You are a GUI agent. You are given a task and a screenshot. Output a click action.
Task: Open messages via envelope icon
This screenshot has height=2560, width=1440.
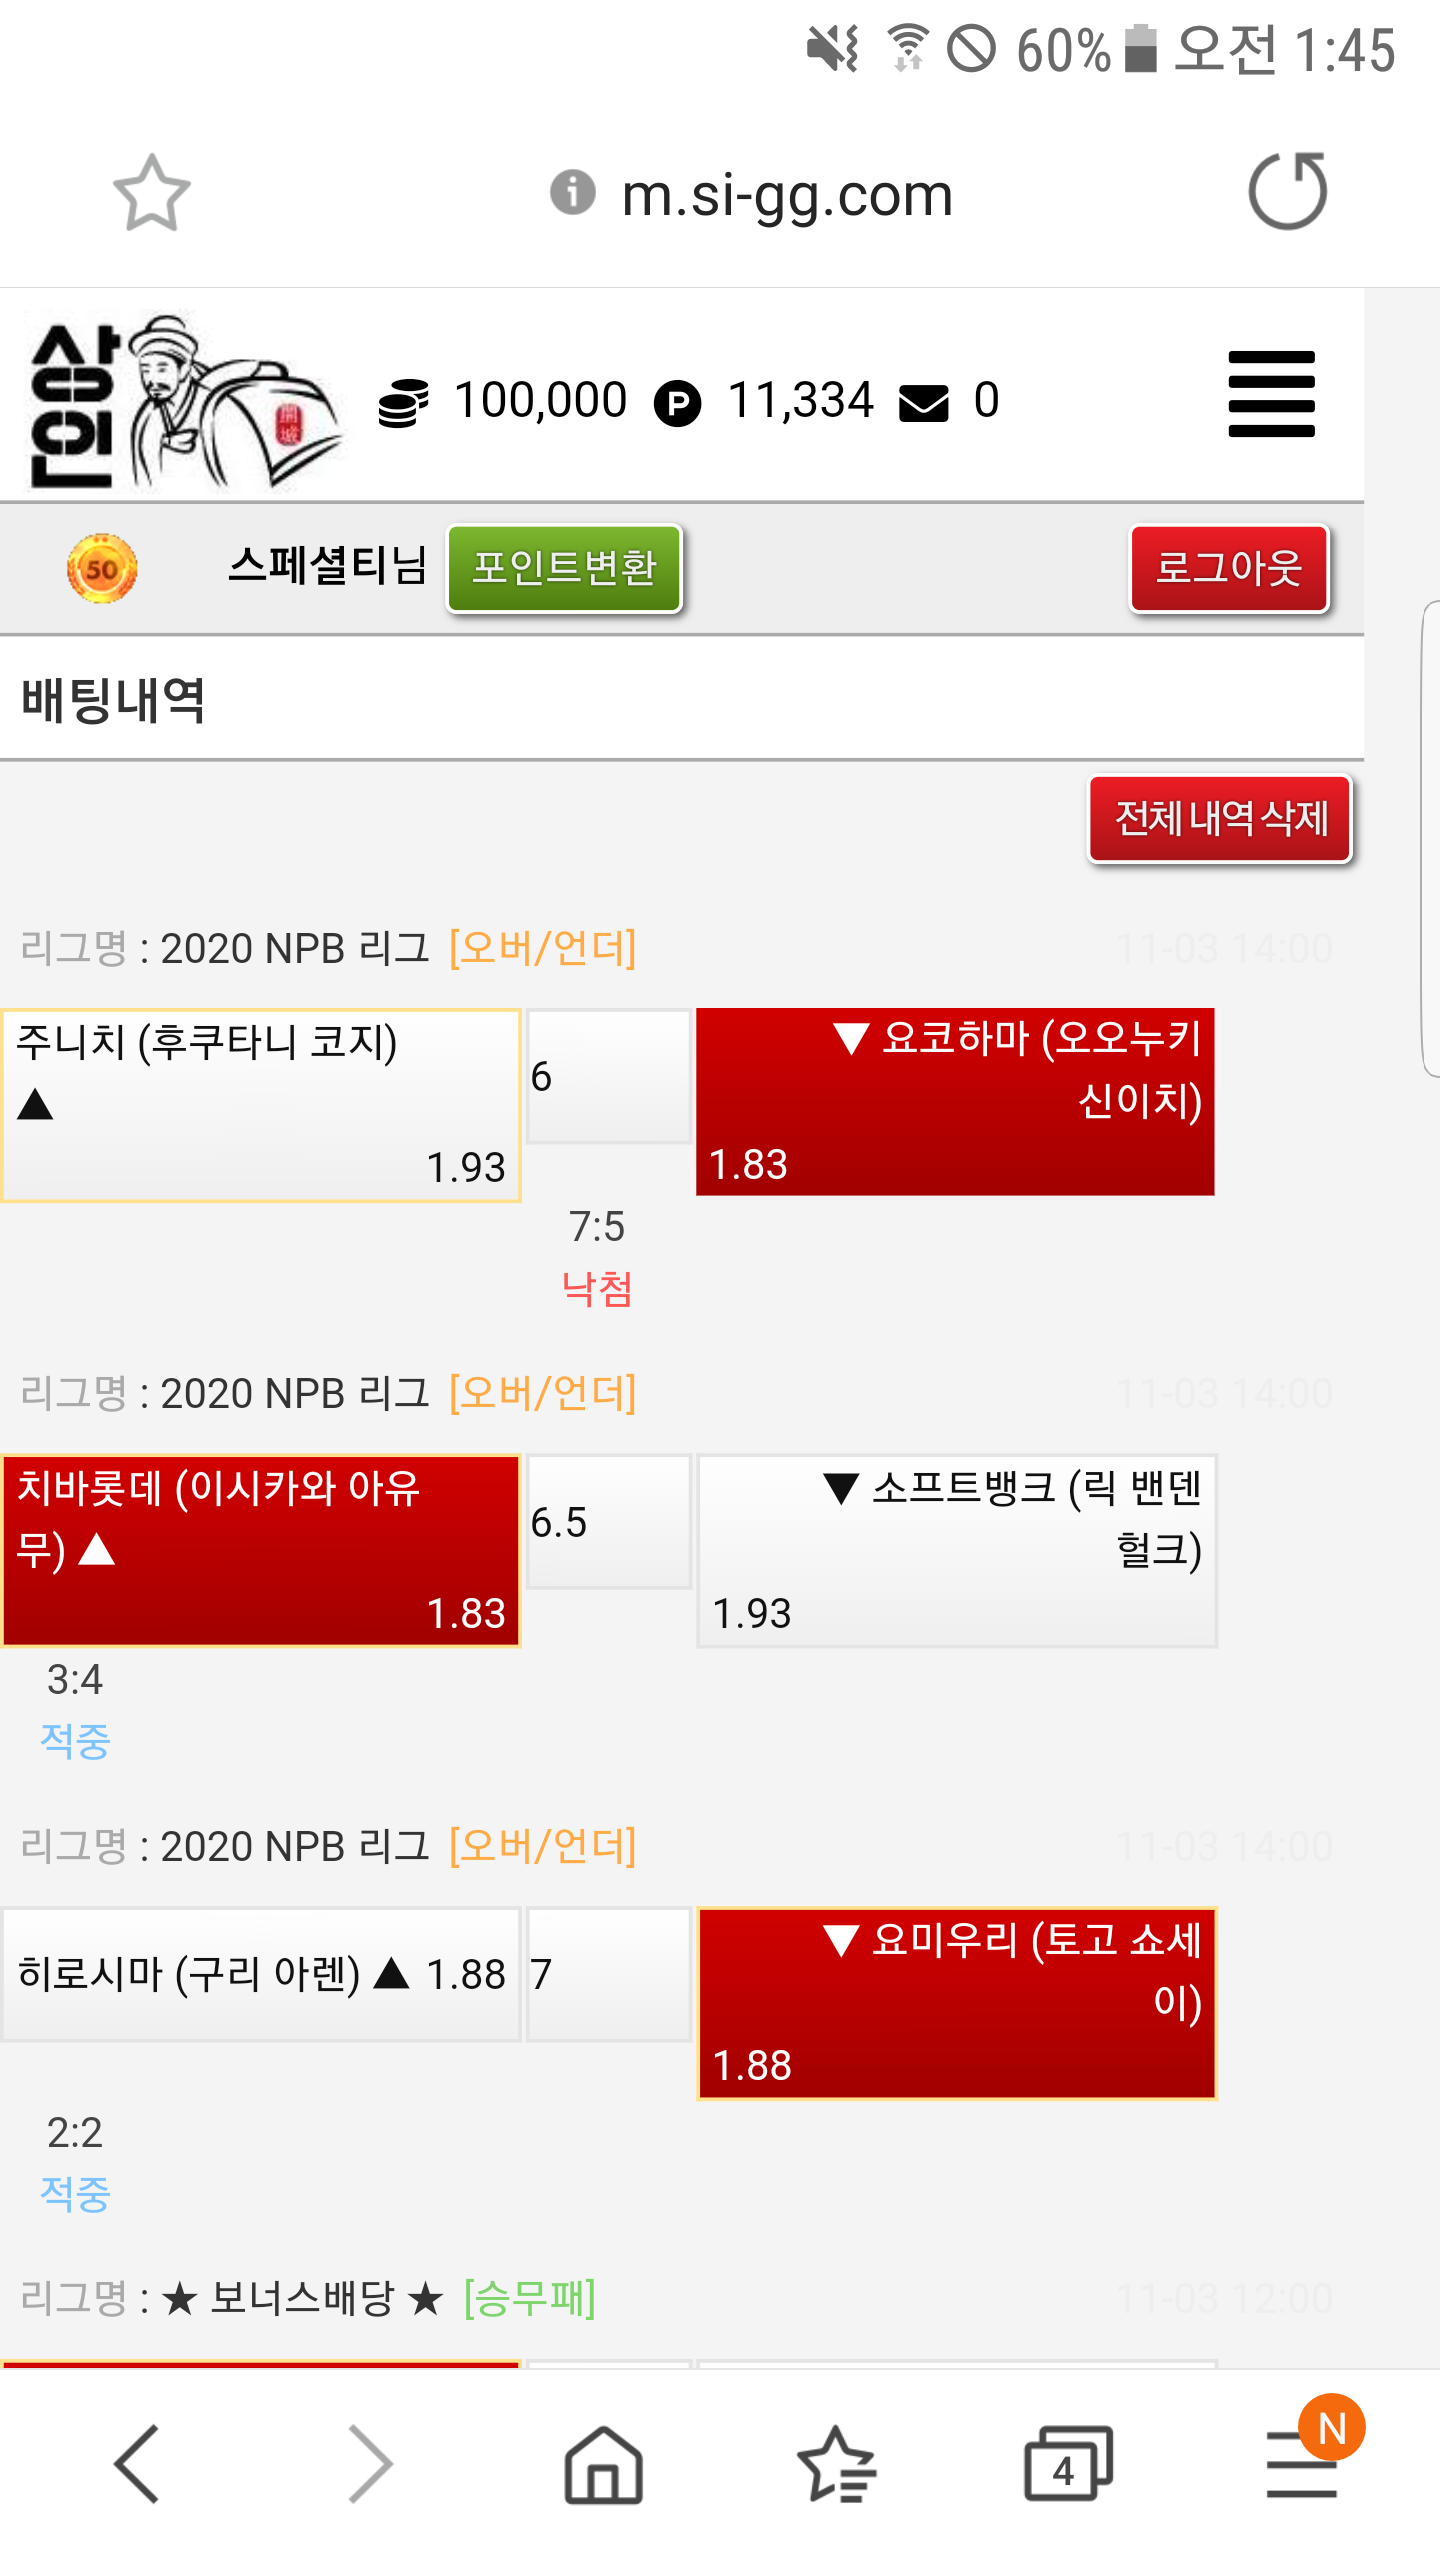tap(923, 403)
